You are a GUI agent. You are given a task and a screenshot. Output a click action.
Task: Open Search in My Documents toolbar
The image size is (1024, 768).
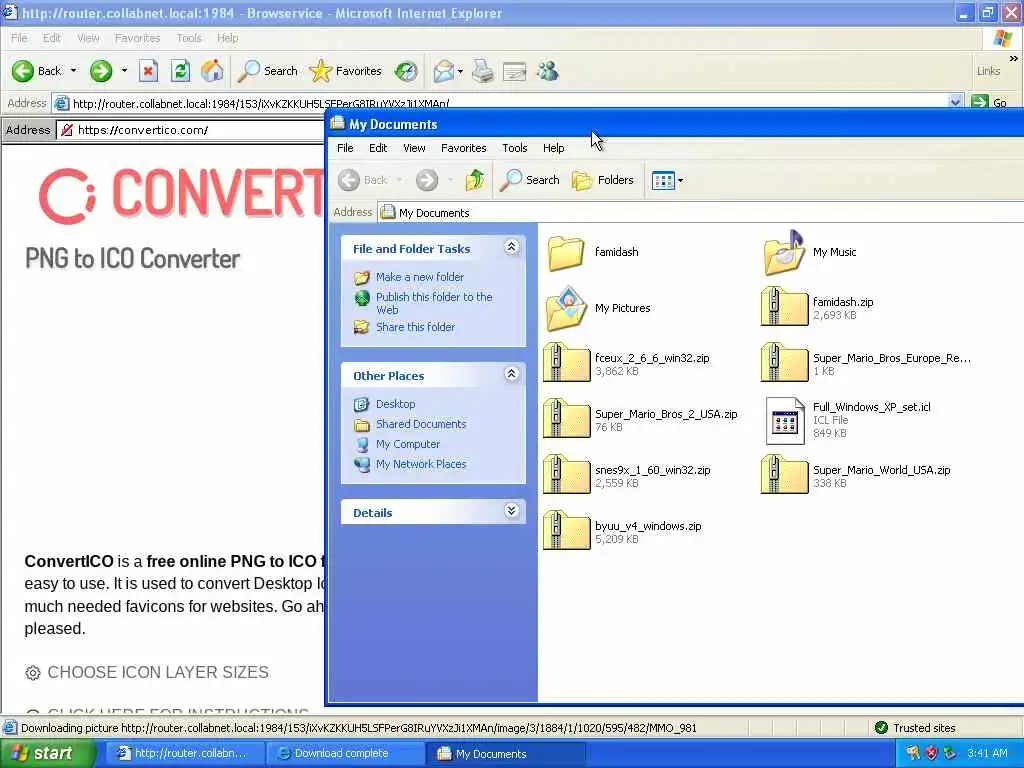click(x=530, y=180)
